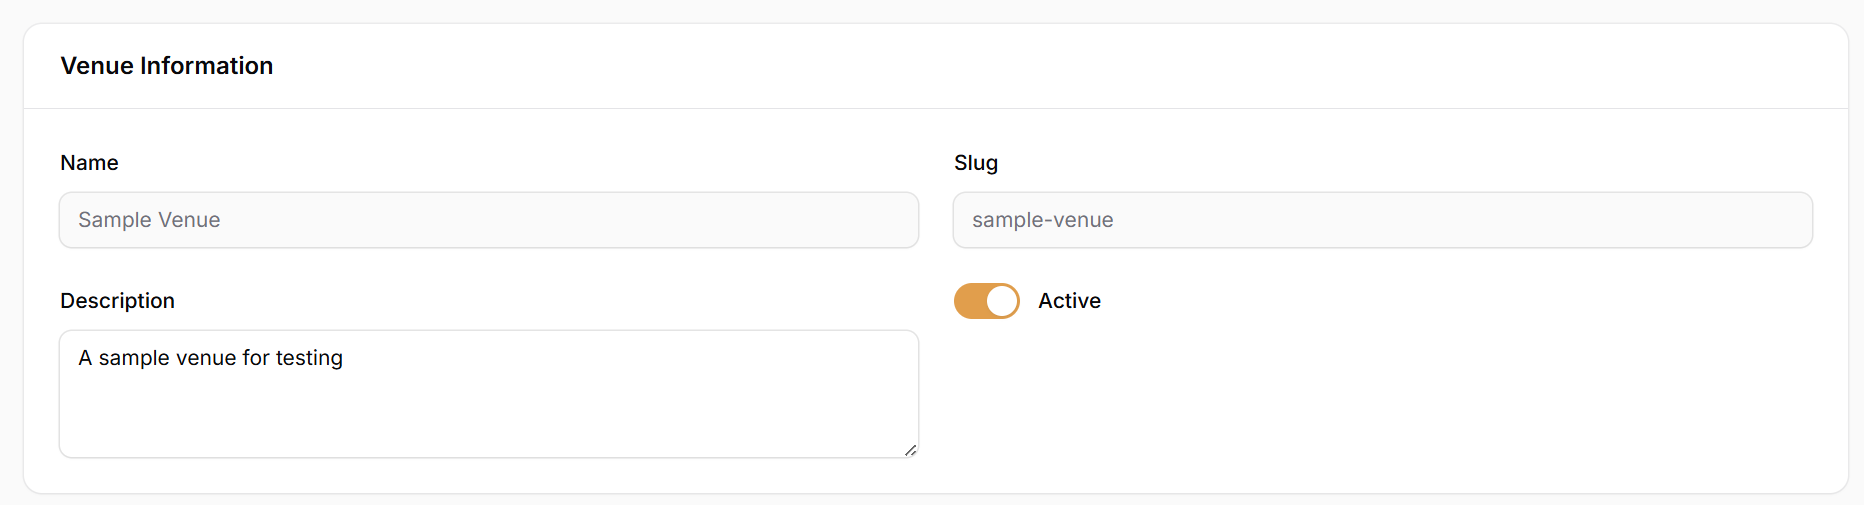
Task: Click the empty lower area of the Description box
Action: (488, 425)
